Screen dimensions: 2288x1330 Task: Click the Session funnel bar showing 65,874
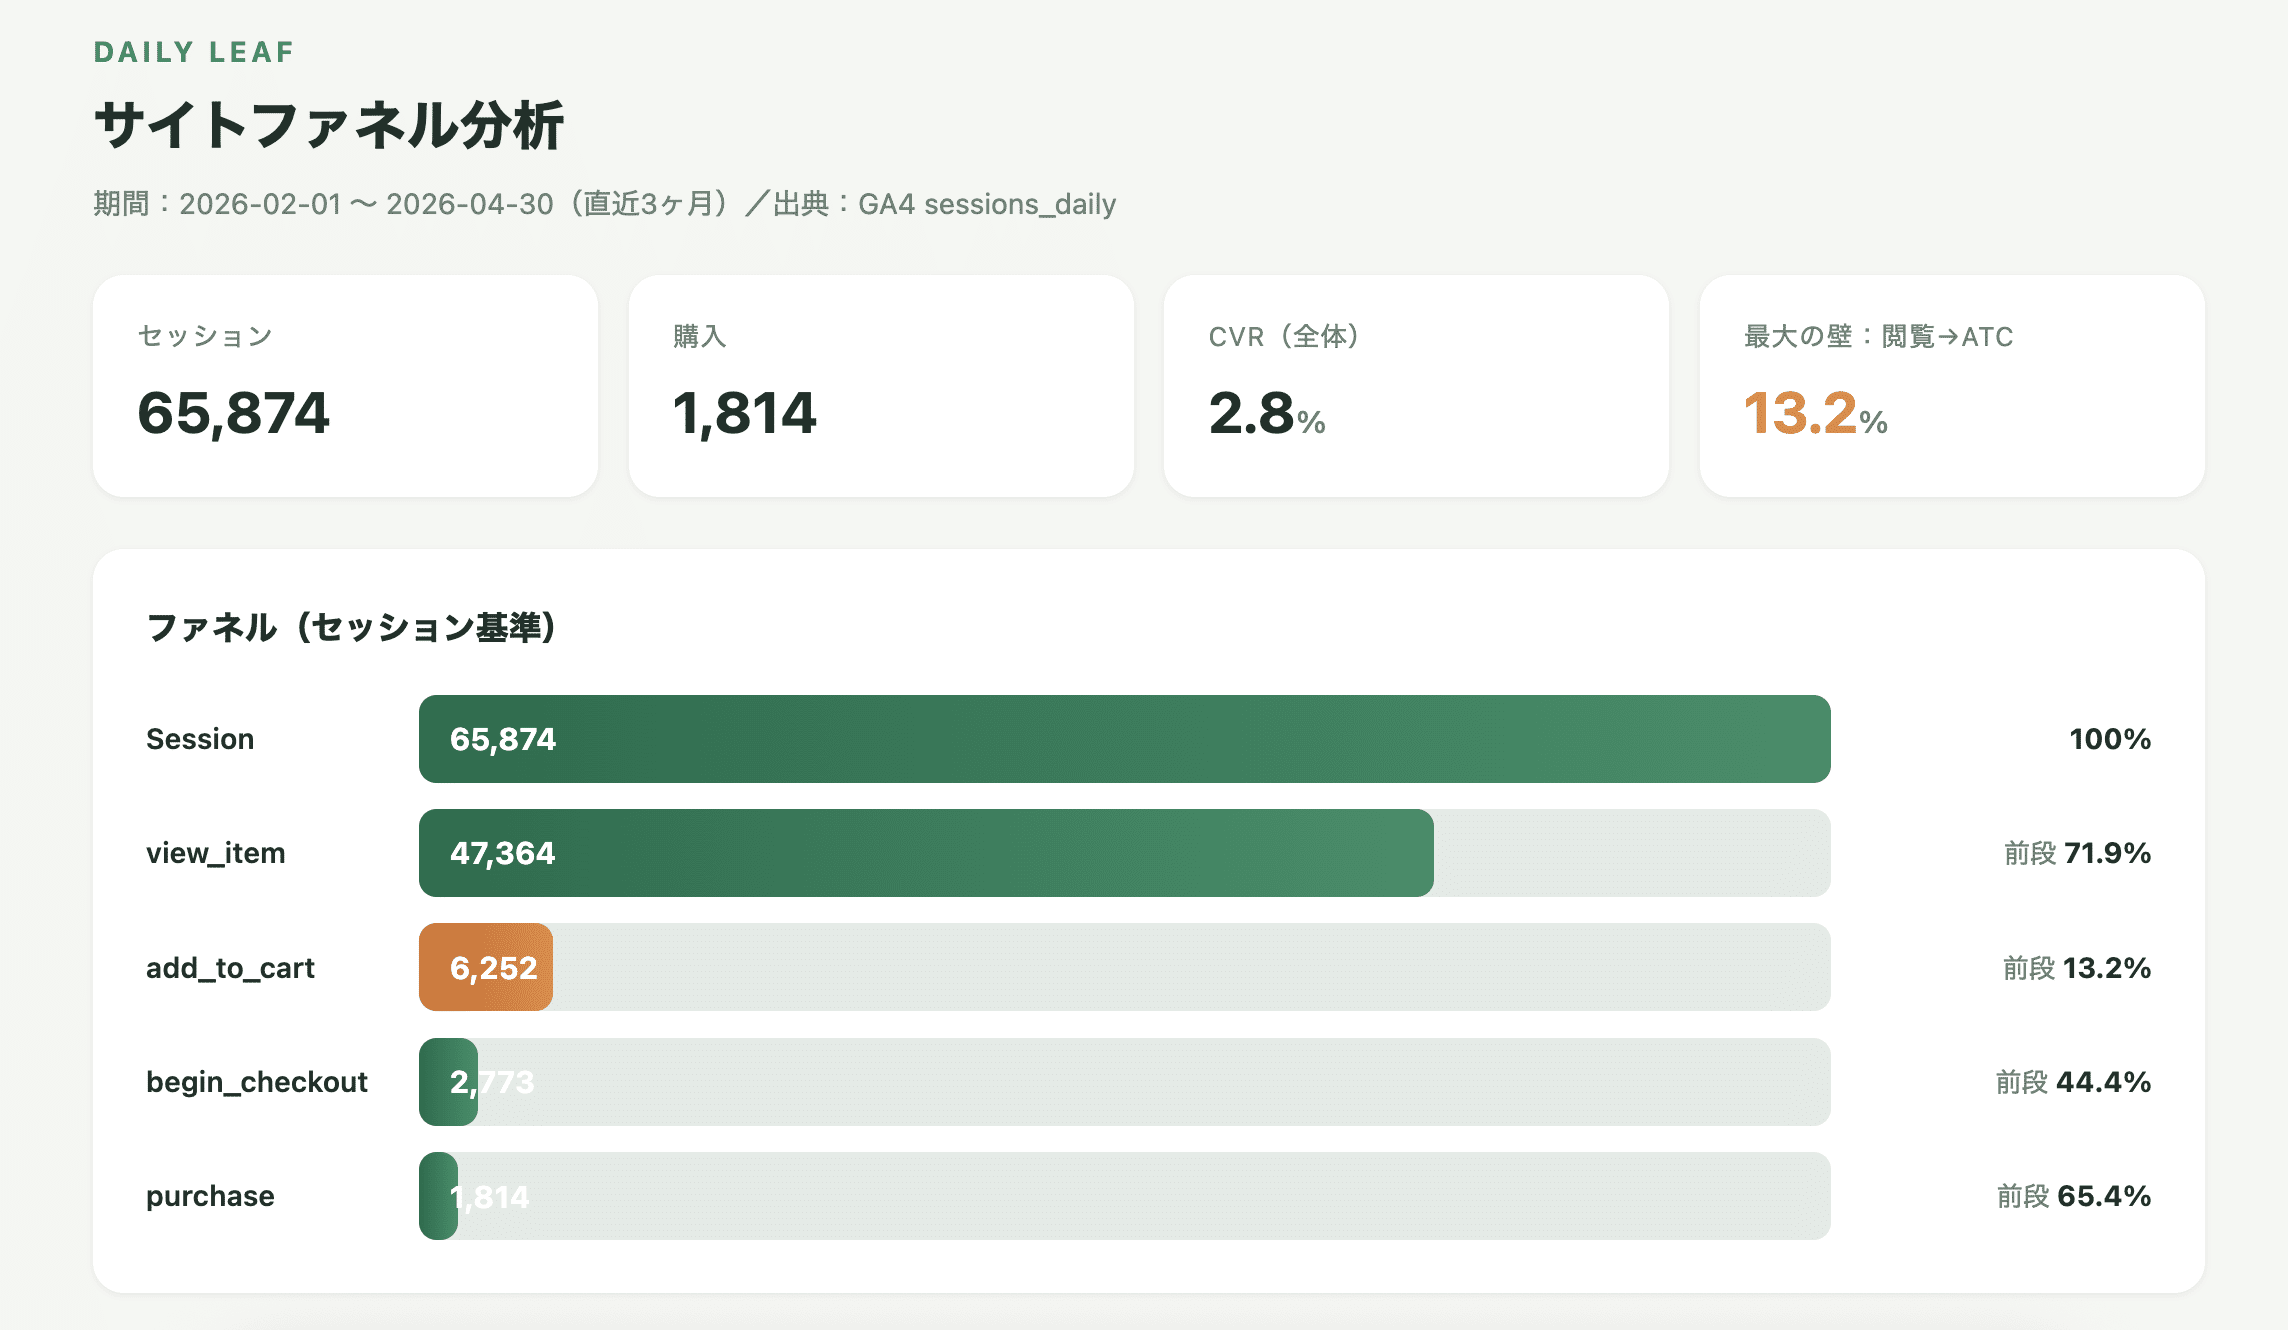[1125, 739]
